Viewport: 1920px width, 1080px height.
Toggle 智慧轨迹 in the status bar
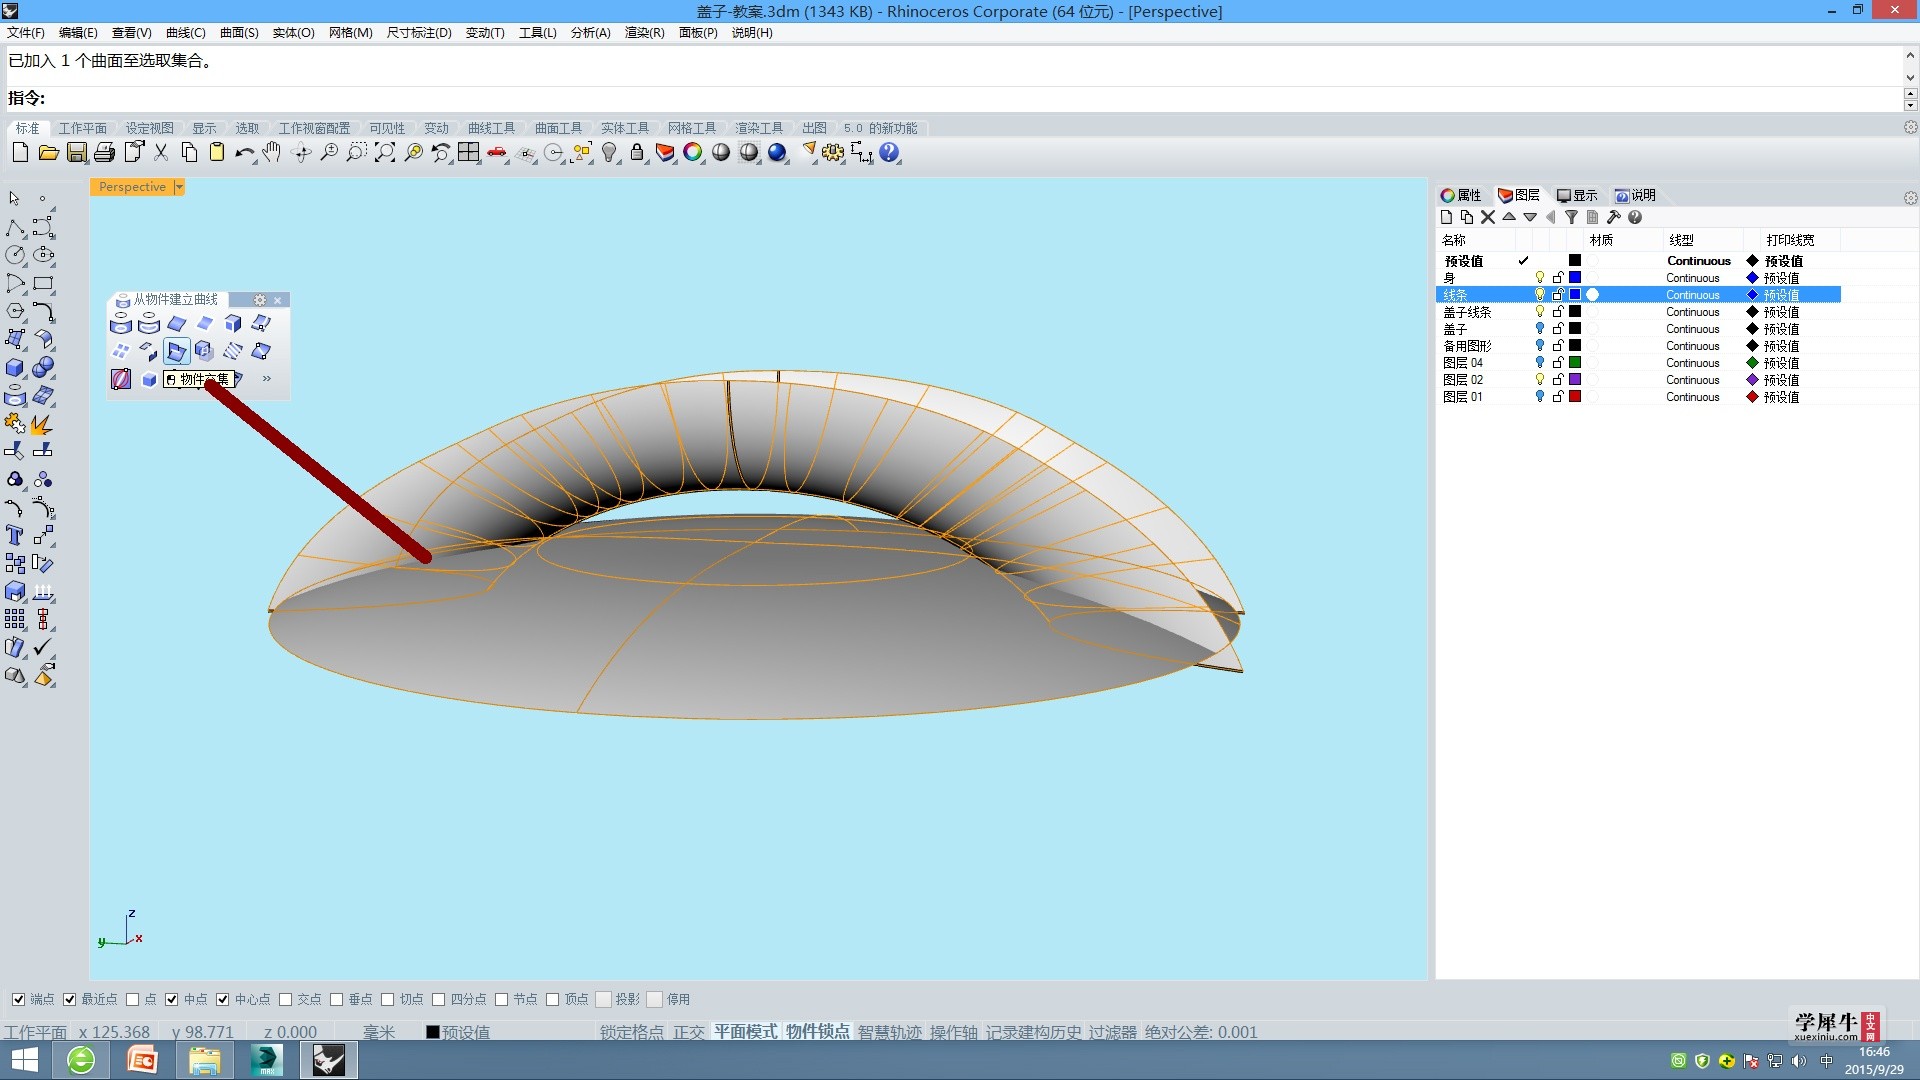[890, 1032]
